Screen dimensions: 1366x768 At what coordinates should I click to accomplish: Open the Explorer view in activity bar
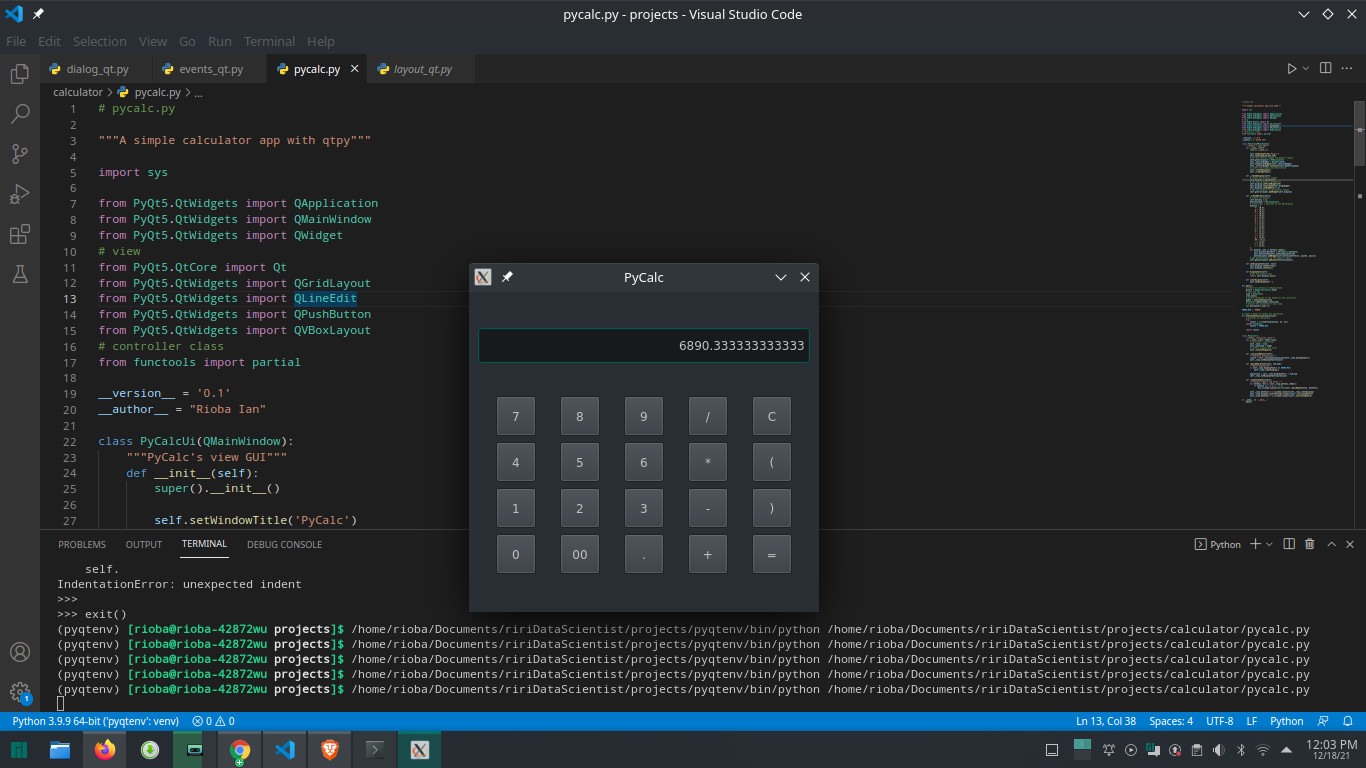(19, 74)
